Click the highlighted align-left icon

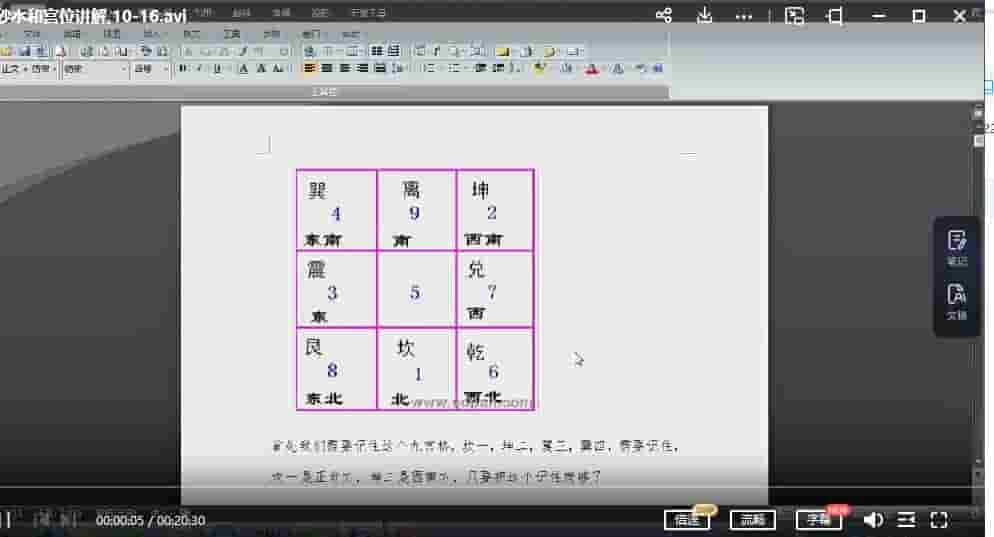pos(309,69)
